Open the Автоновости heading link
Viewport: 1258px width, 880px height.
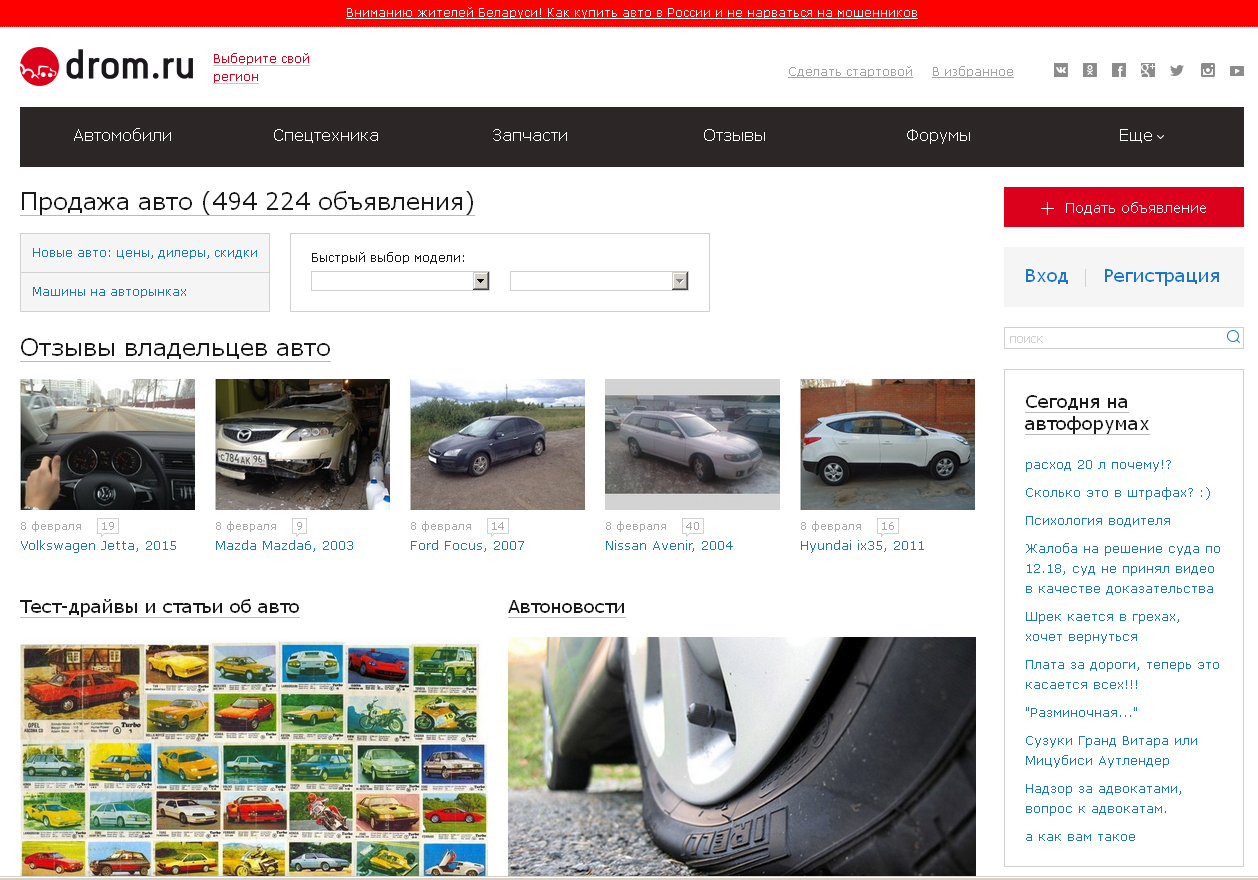click(x=566, y=607)
